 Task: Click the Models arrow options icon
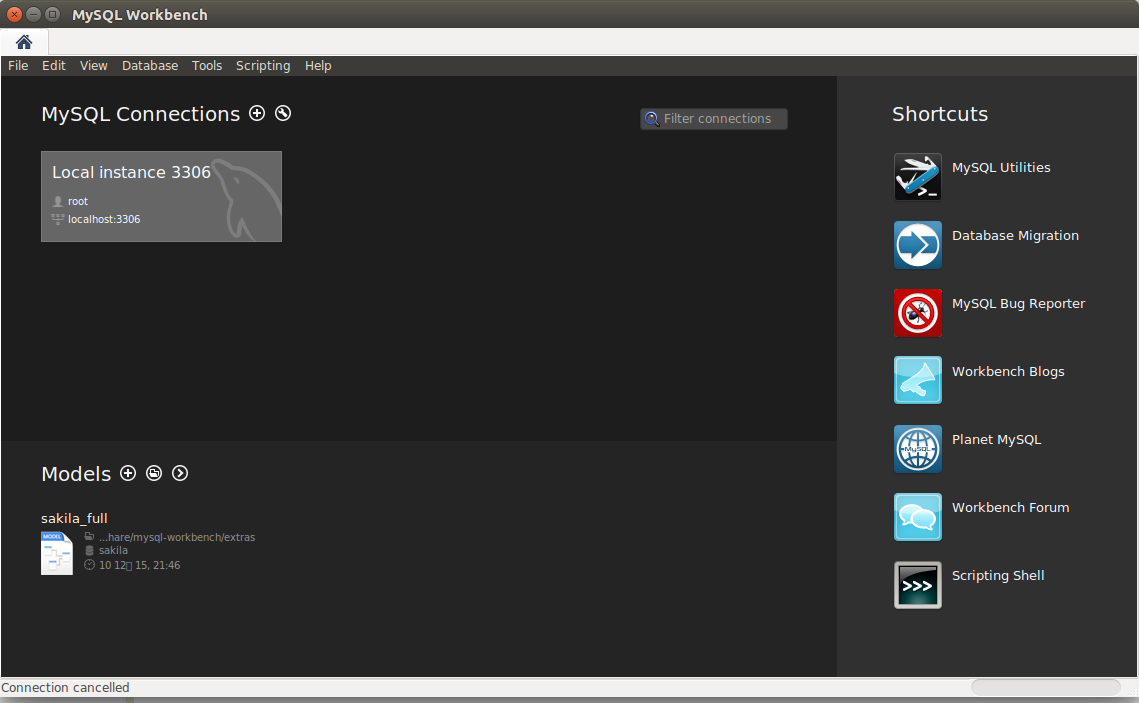[x=180, y=474]
